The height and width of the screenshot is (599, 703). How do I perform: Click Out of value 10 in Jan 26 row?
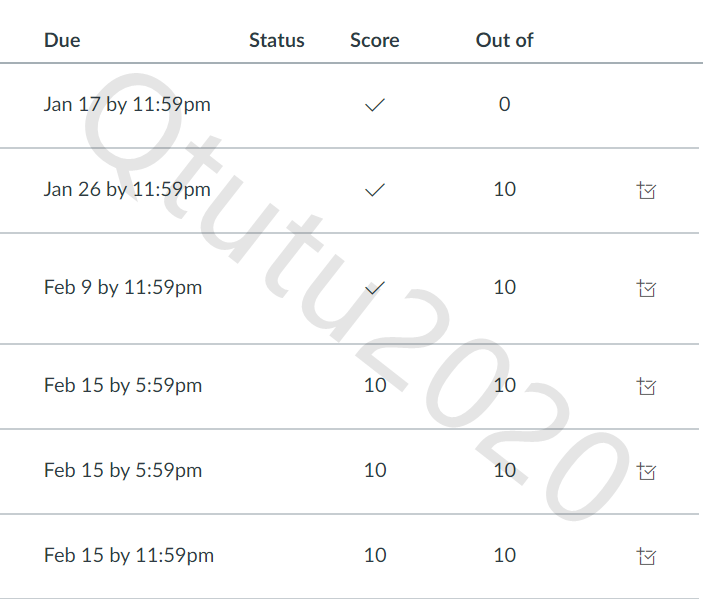[x=505, y=190]
